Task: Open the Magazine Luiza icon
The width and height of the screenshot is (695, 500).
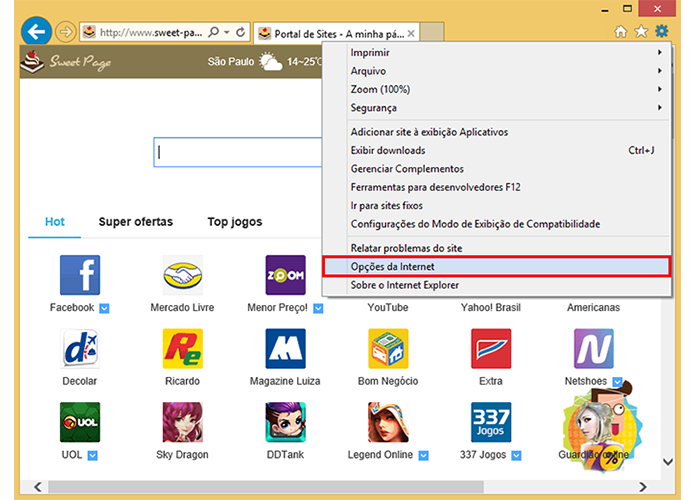Action: point(285,348)
